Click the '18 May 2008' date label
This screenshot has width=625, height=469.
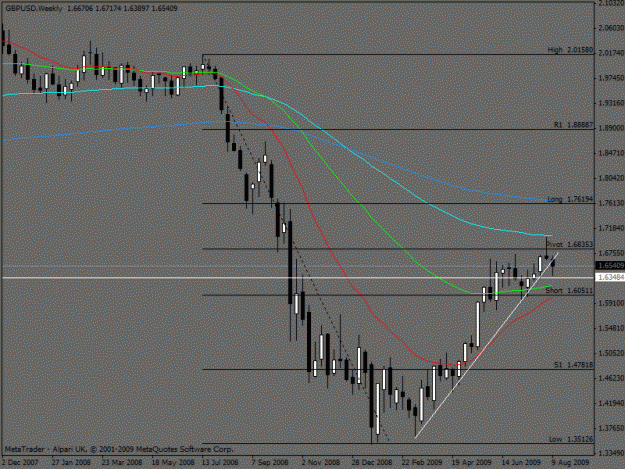coord(173,462)
